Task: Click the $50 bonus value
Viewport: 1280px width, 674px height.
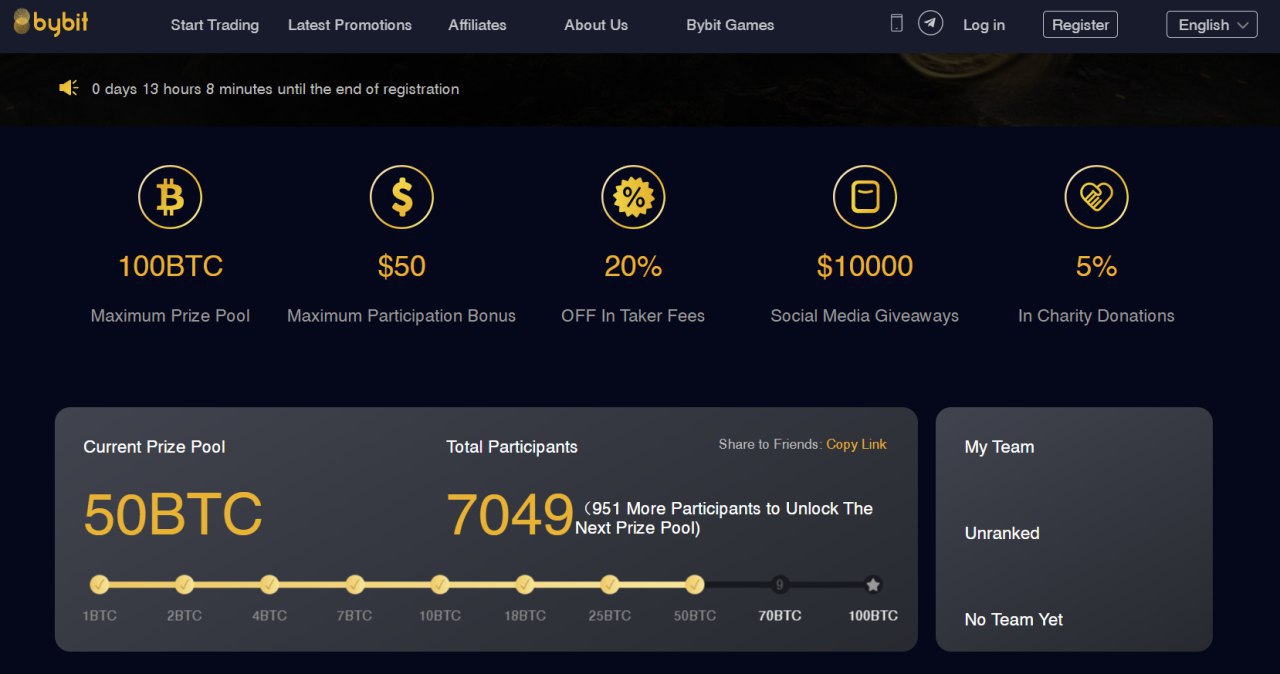Action: (402, 266)
